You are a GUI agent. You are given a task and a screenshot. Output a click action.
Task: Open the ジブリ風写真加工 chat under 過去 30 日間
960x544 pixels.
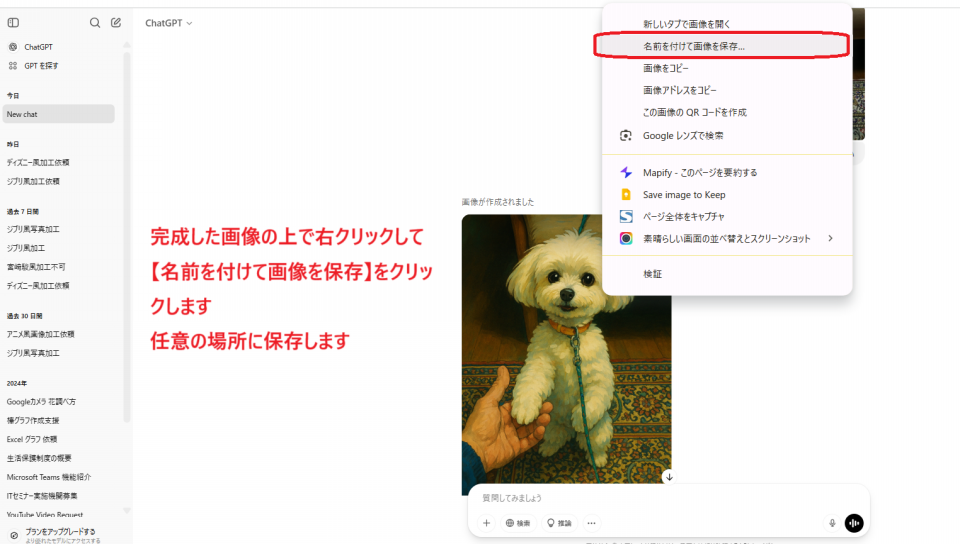point(33,353)
